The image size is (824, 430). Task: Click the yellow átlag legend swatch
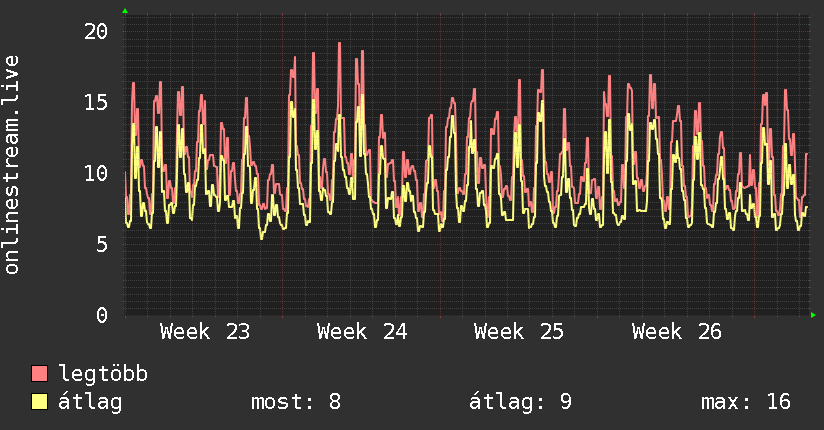[x=39, y=402]
